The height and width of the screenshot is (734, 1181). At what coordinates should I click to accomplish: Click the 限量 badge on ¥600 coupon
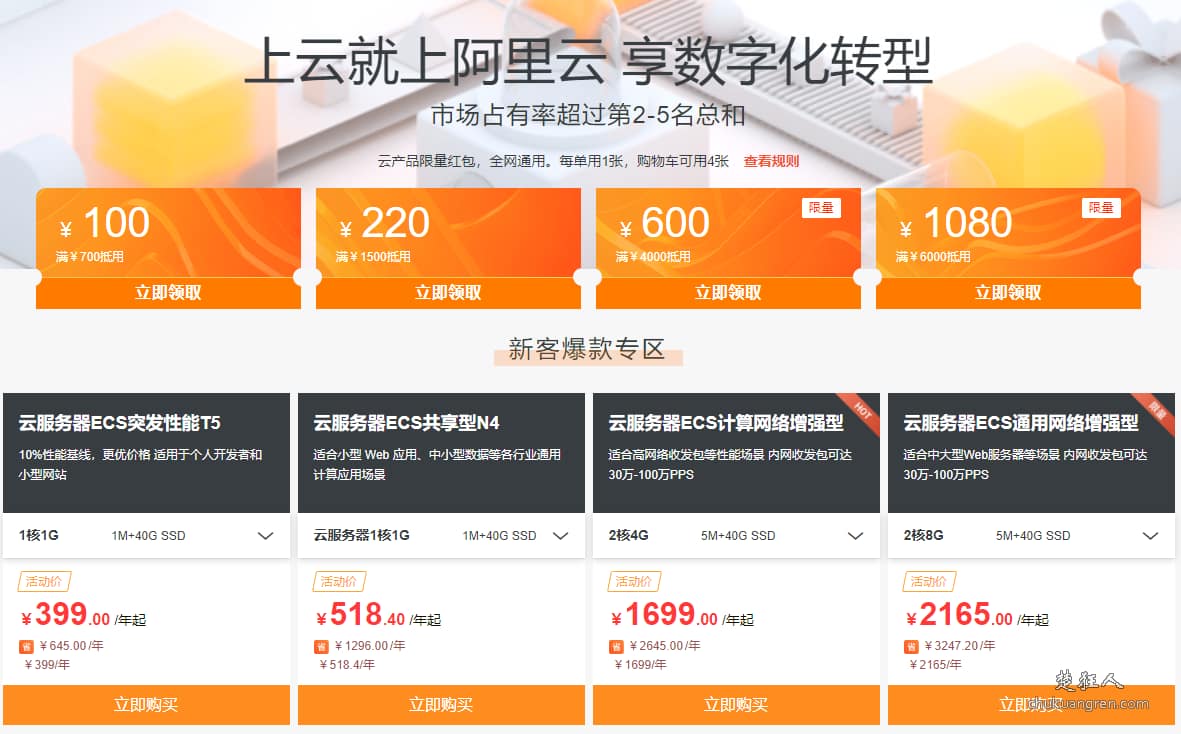[821, 208]
